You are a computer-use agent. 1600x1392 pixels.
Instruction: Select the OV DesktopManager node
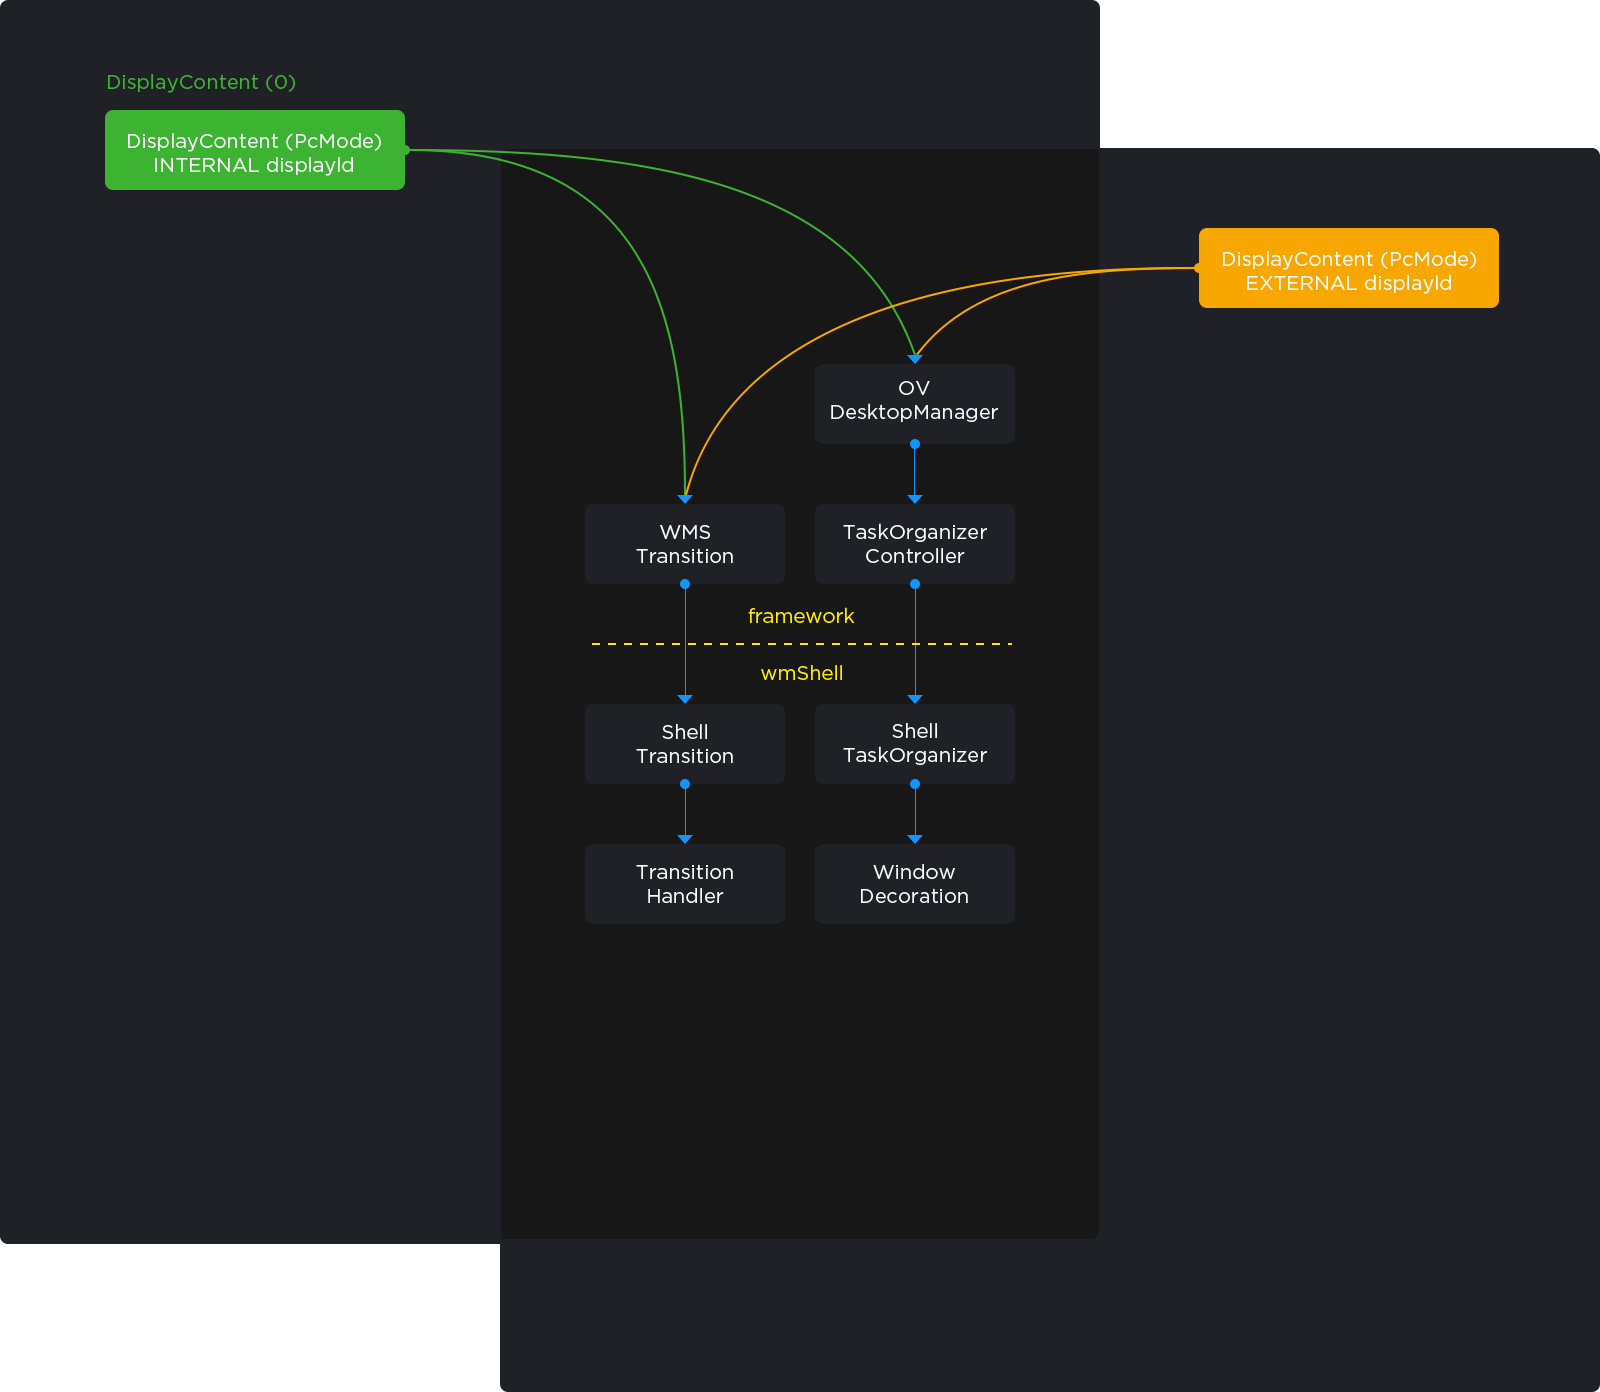pyautogui.click(x=915, y=404)
